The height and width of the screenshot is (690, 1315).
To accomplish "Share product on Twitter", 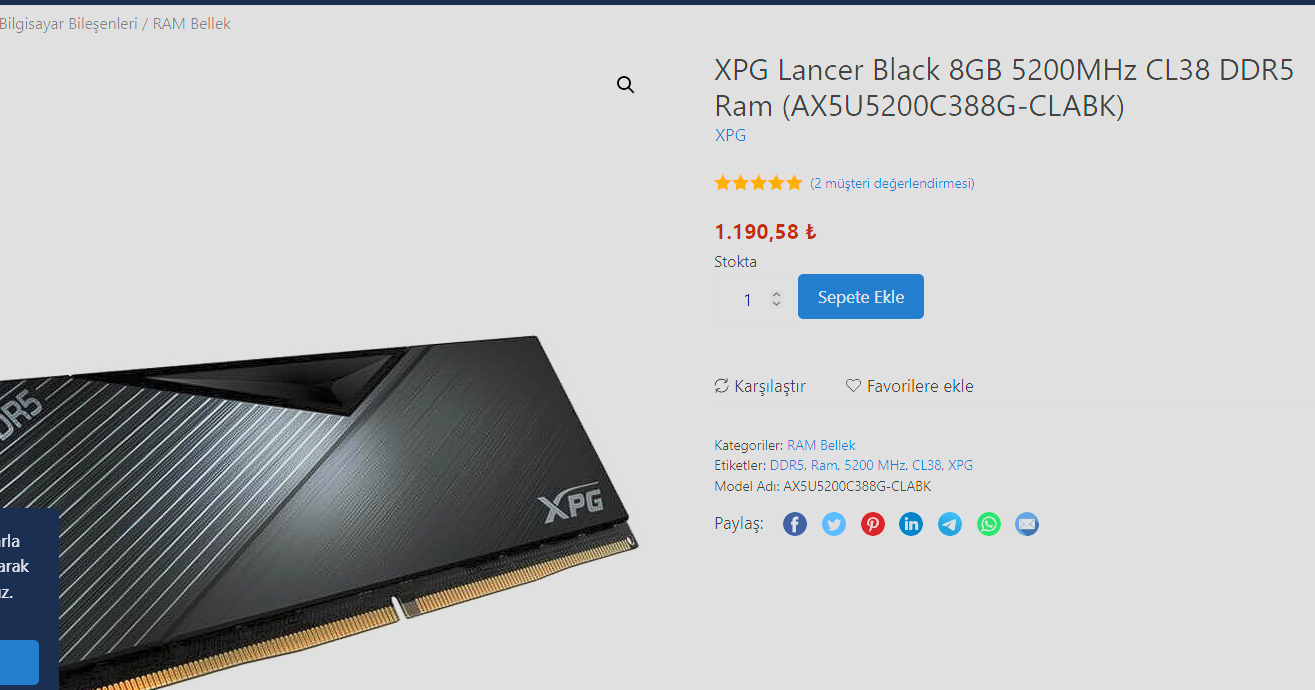I will point(834,524).
